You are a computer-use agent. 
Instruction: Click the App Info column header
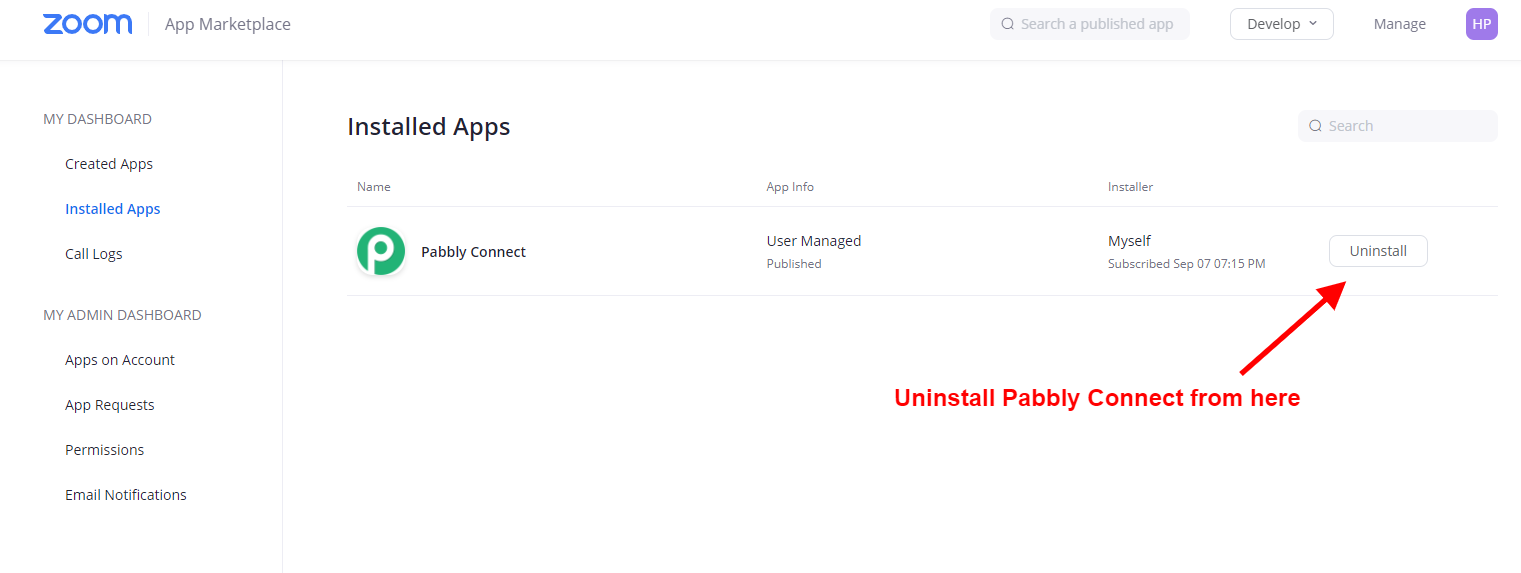click(790, 187)
